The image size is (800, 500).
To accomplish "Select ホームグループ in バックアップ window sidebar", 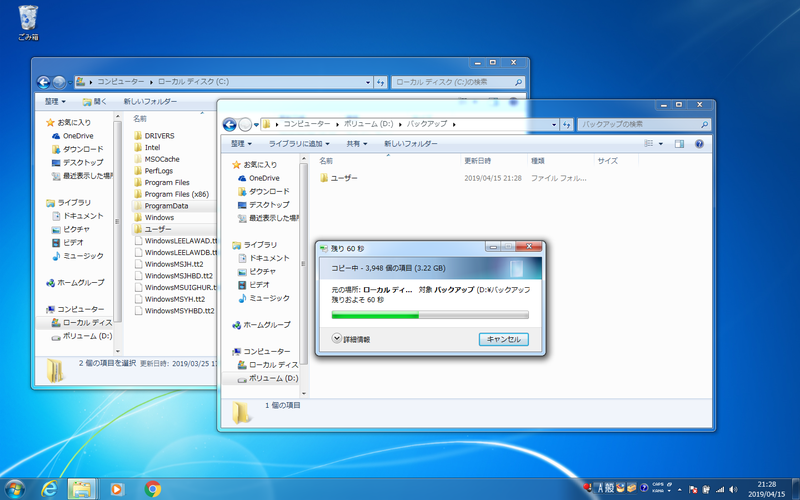I will [x=261, y=324].
